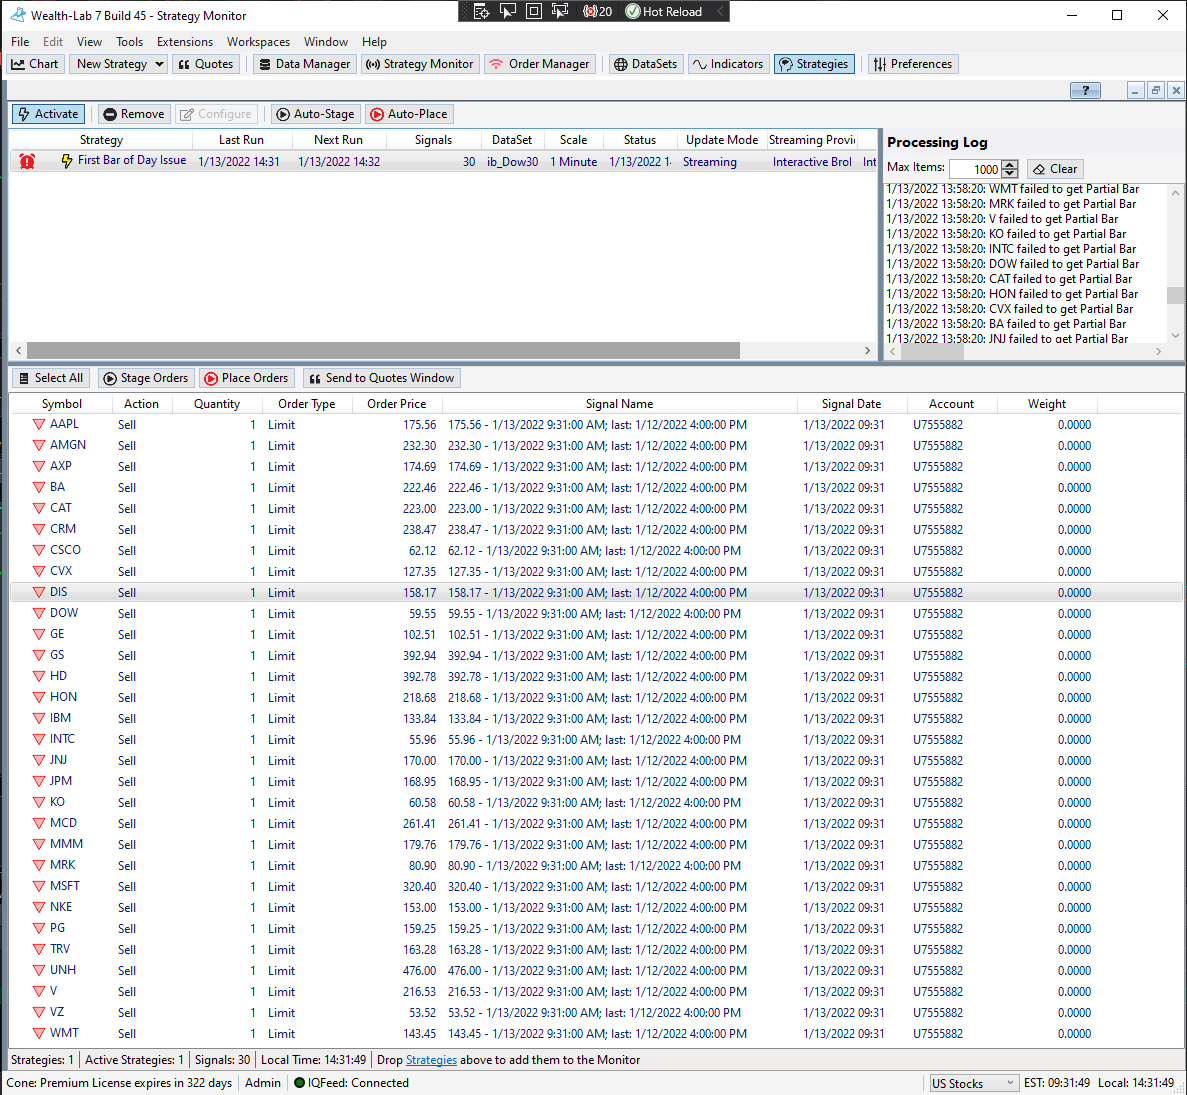Click the Wealth-Lab app icon in title bar
This screenshot has height=1095, width=1187.
point(17,15)
